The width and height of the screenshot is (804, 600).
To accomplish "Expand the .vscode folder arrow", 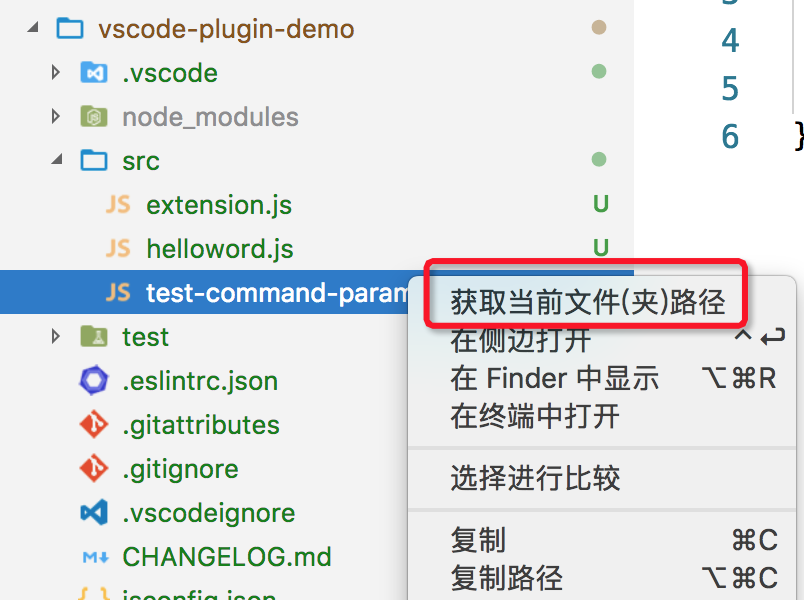I will coord(57,73).
